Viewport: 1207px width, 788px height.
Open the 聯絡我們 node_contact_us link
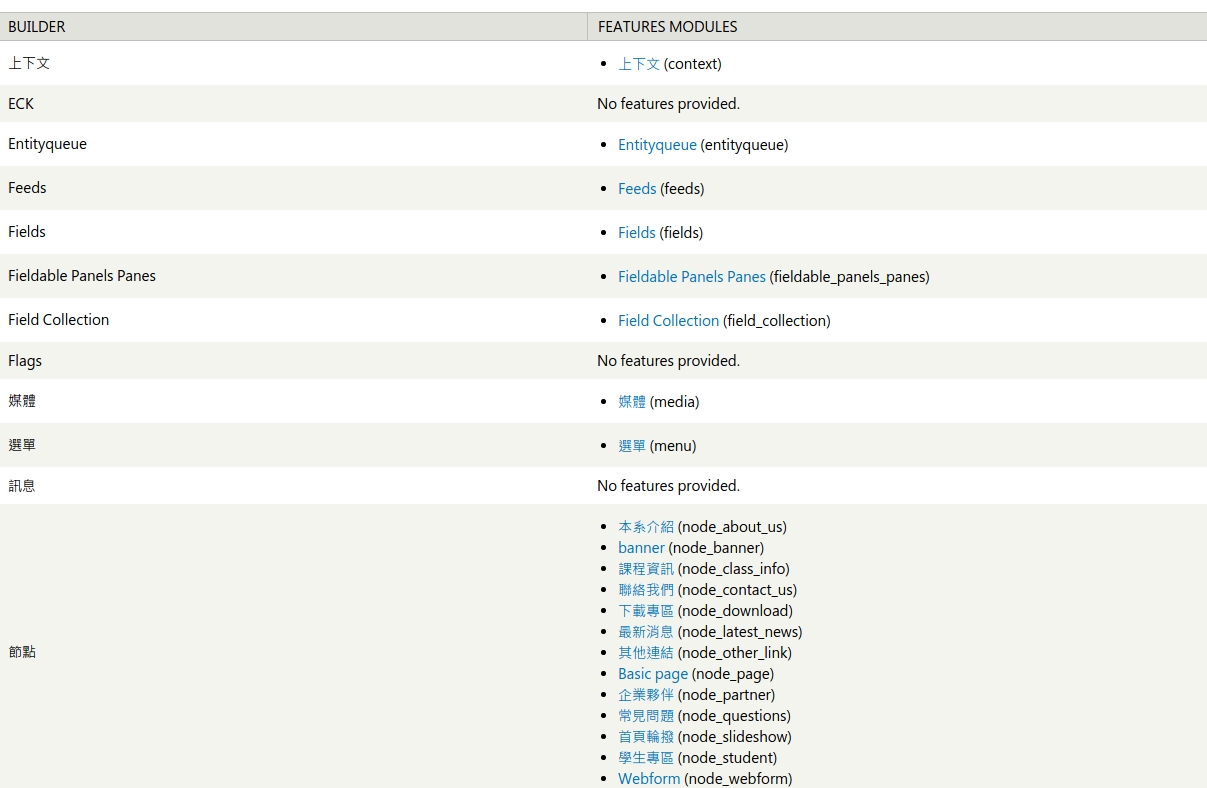point(646,590)
